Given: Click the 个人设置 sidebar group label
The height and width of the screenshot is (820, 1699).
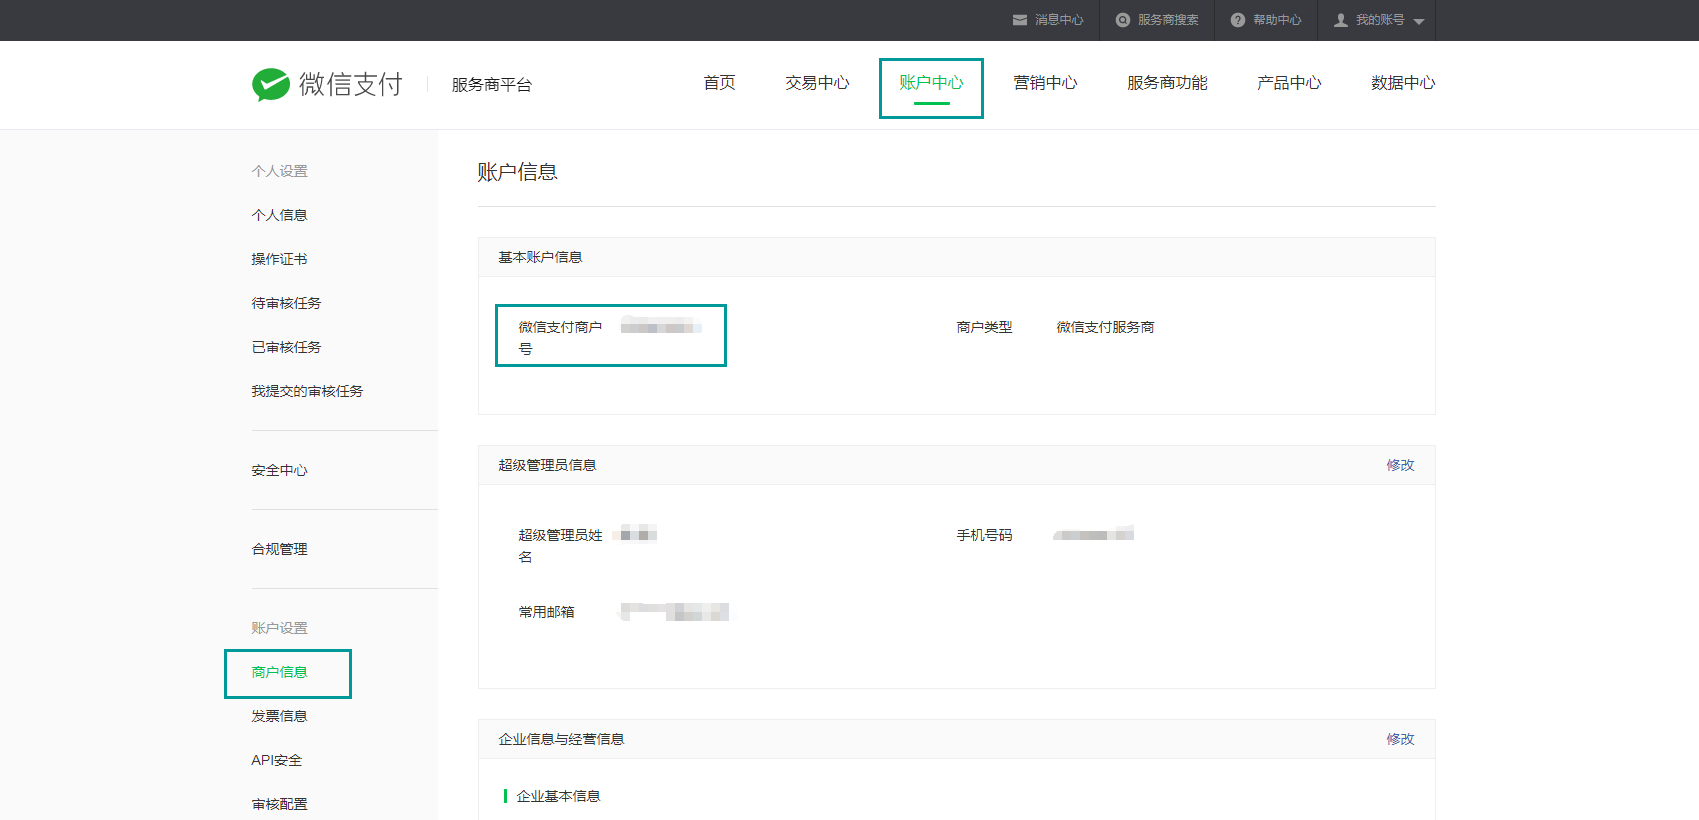Looking at the screenshot, I should [x=279, y=171].
